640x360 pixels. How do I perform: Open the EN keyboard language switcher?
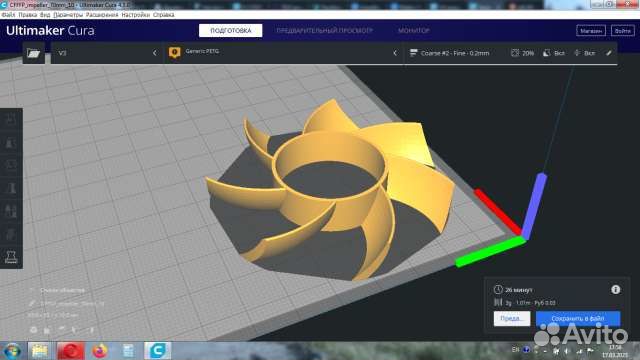coord(516,350)
